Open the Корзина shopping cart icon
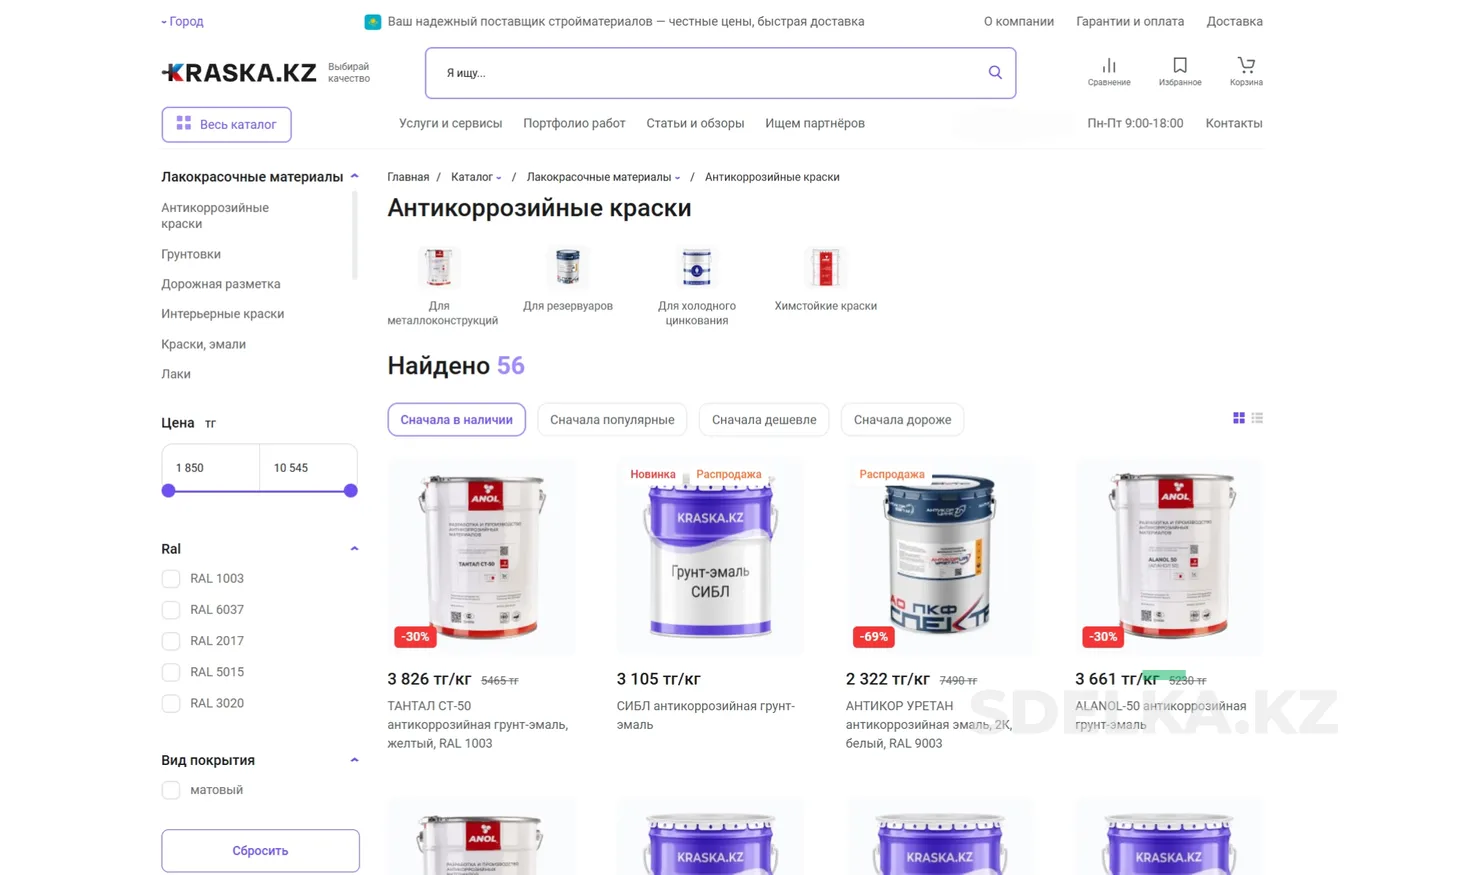This screenshot has width=1479, height=875. [x=1245, y=66]
